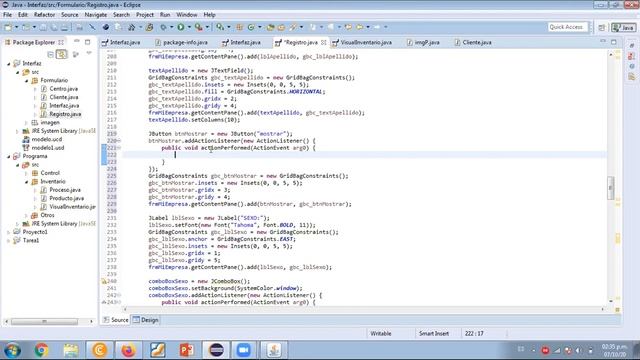Click the Run Last Tool icon with red toolbox
Screen dimensions: 640x360
tap(198, 27)
